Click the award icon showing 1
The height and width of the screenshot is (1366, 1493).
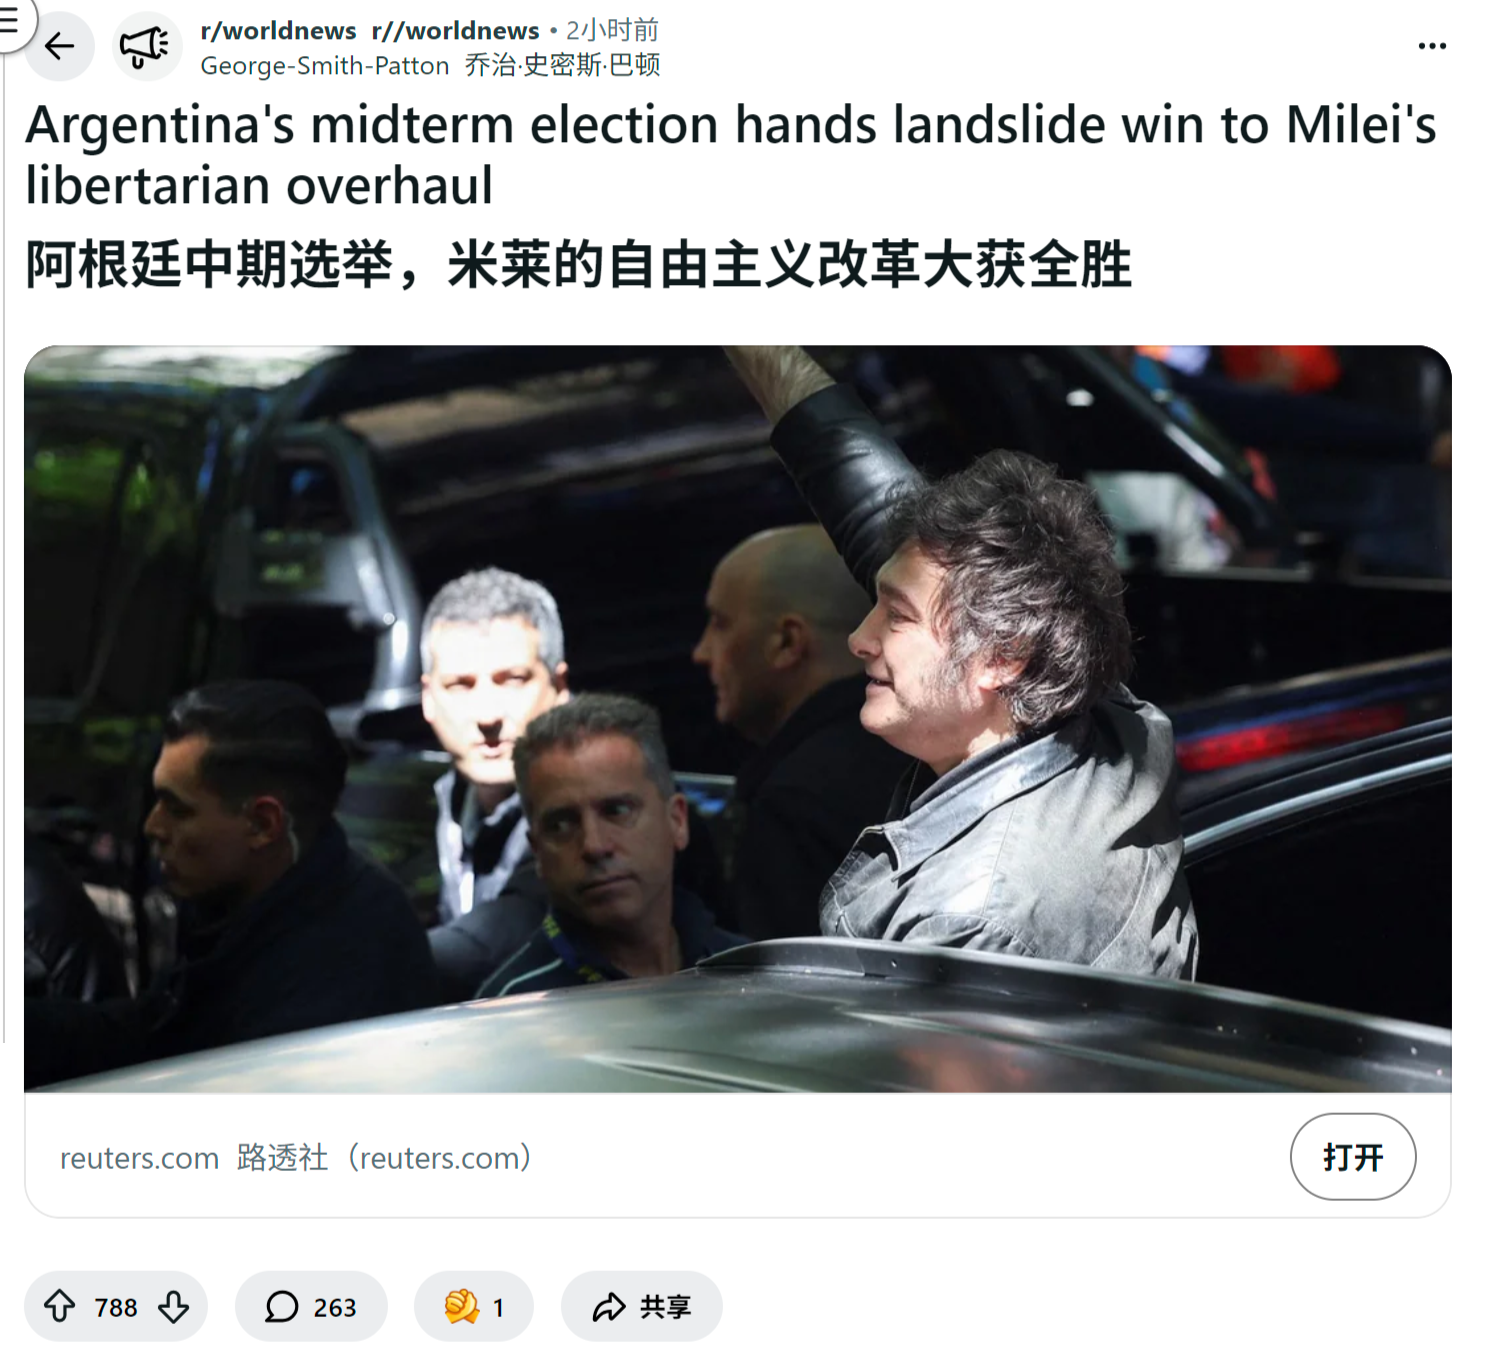pos(473,1306)
